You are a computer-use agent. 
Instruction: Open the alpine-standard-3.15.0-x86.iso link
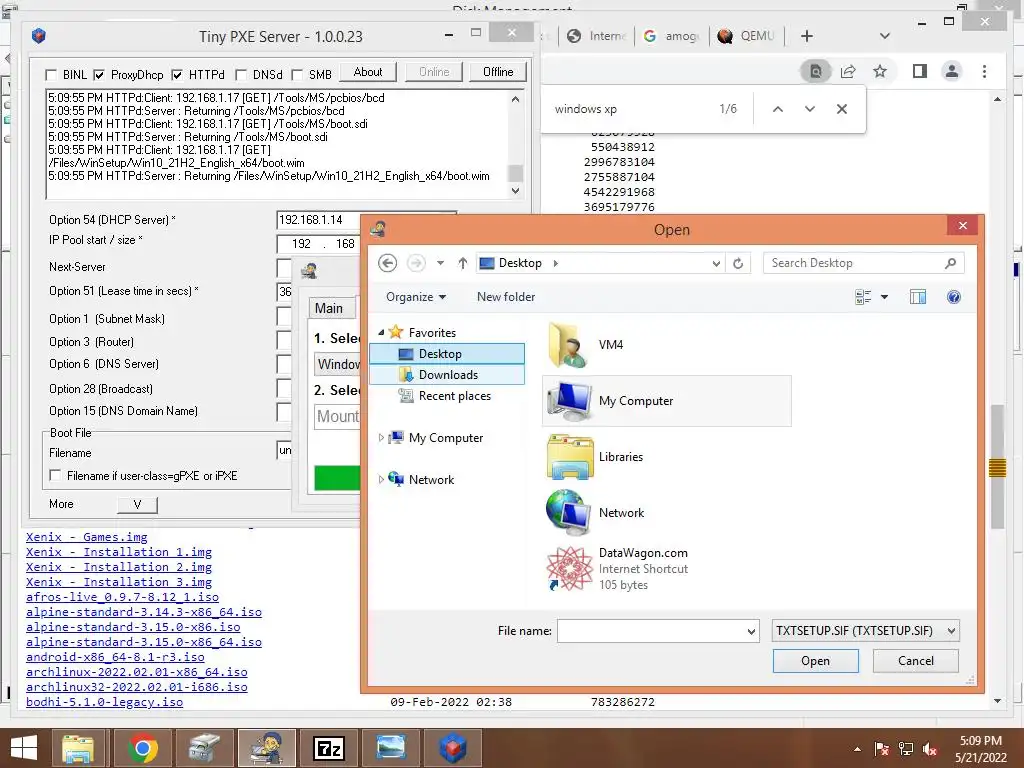tap(133, 627)
